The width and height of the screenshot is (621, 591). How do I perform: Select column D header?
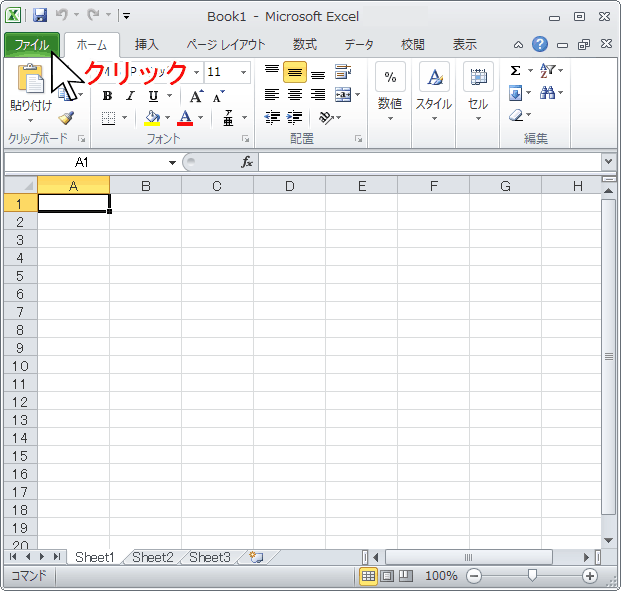pos(290,185)
